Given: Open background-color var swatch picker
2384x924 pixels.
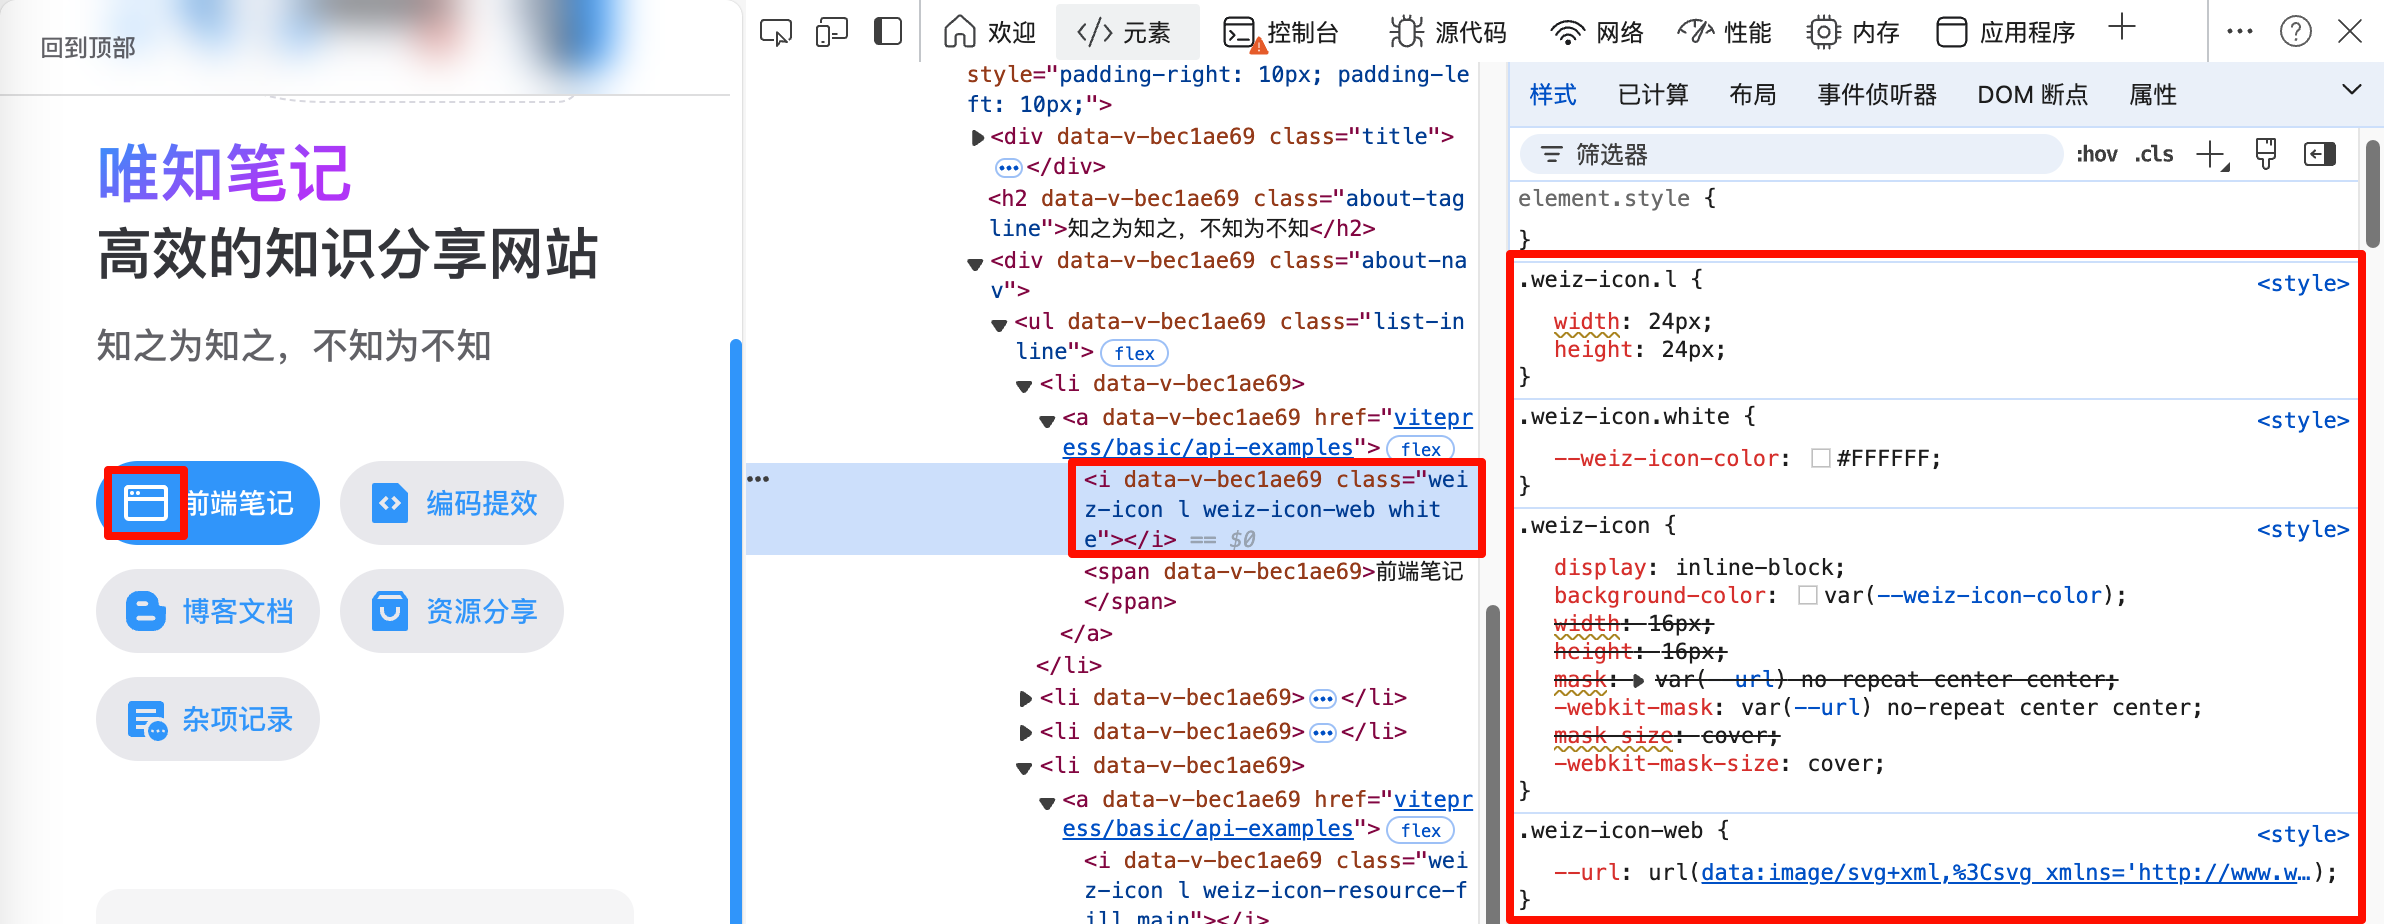Looking at the screenshot, I should click(1808, 595).
